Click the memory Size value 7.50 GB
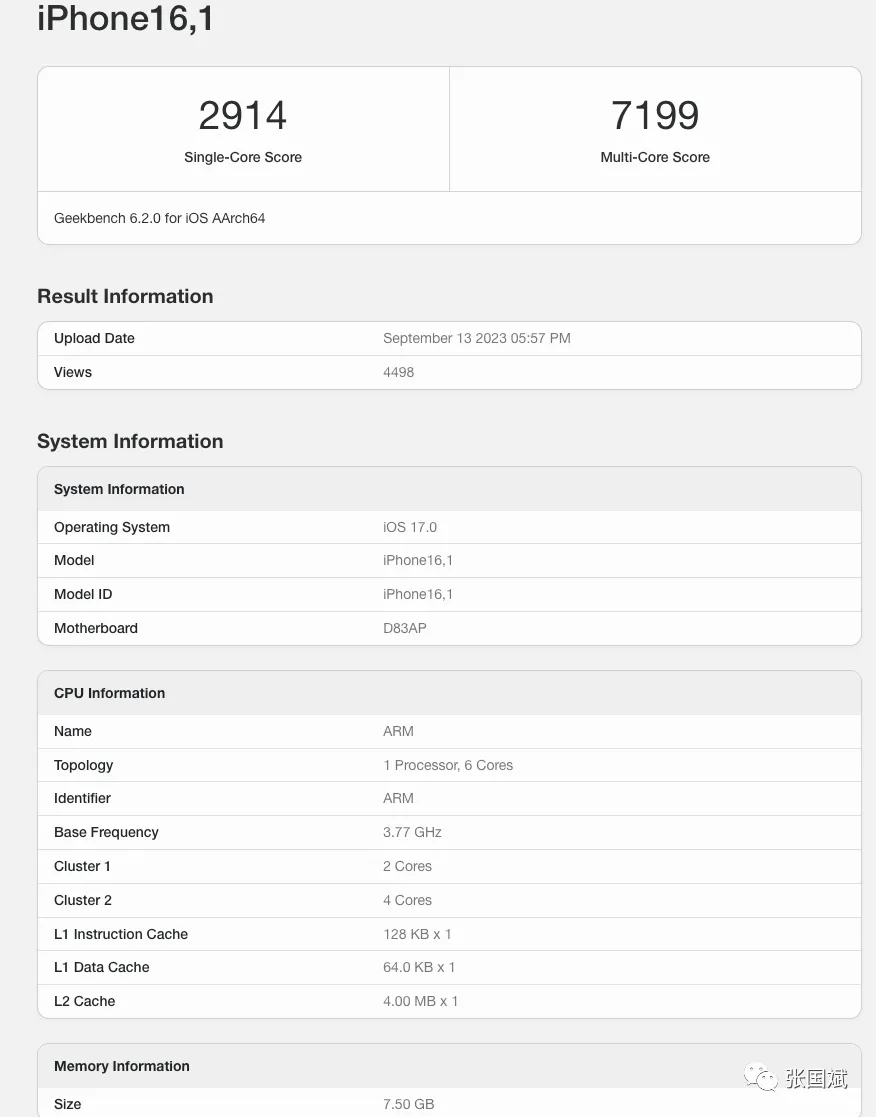 tap(408, 1104)
